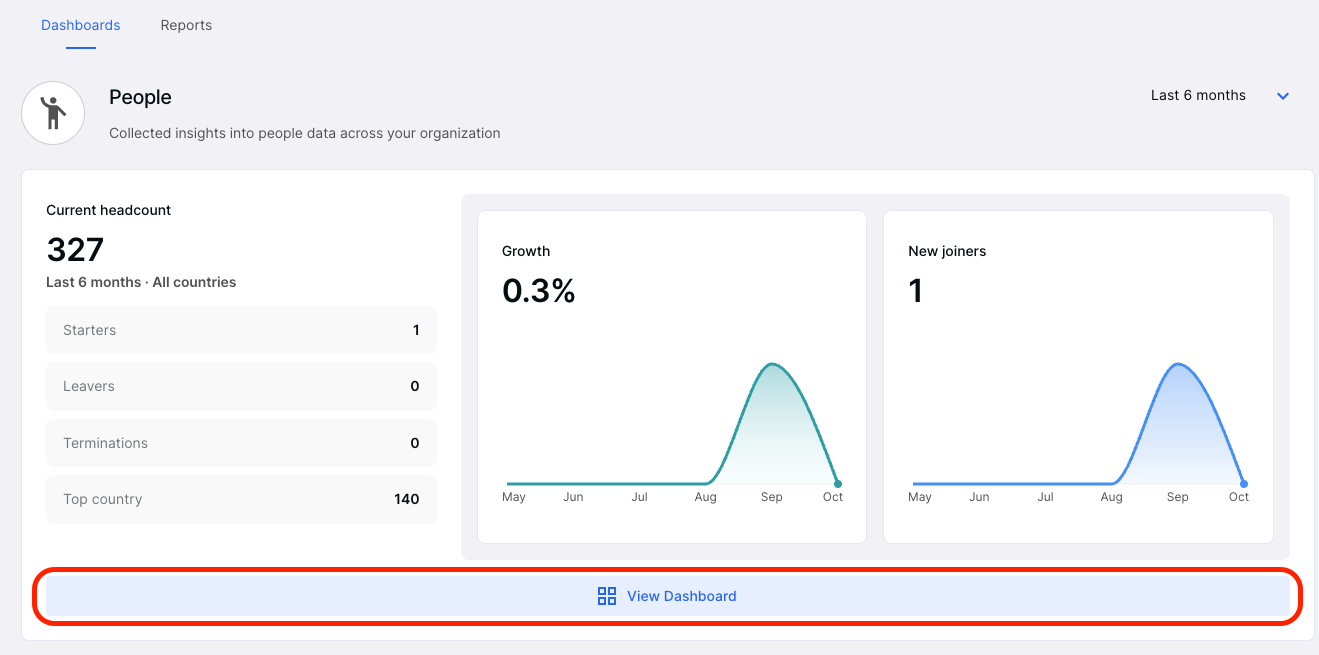The width and height of the screenshot is (1319, 655).
Task: Click the People dashboard title
Action: 140,97
